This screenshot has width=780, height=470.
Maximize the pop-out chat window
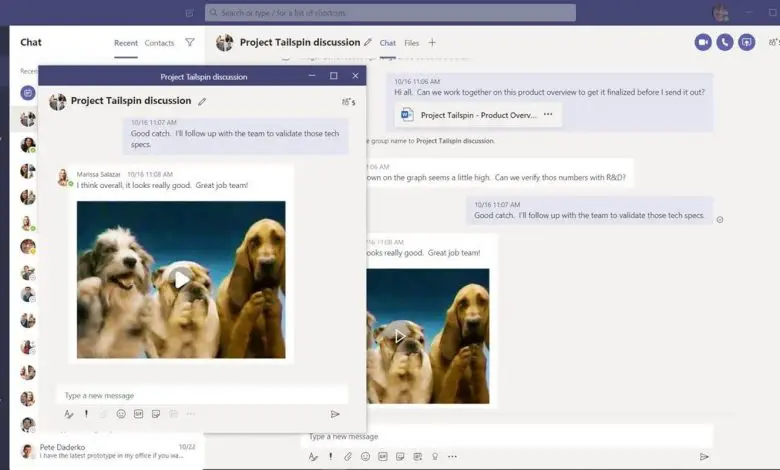coord(333,76)
